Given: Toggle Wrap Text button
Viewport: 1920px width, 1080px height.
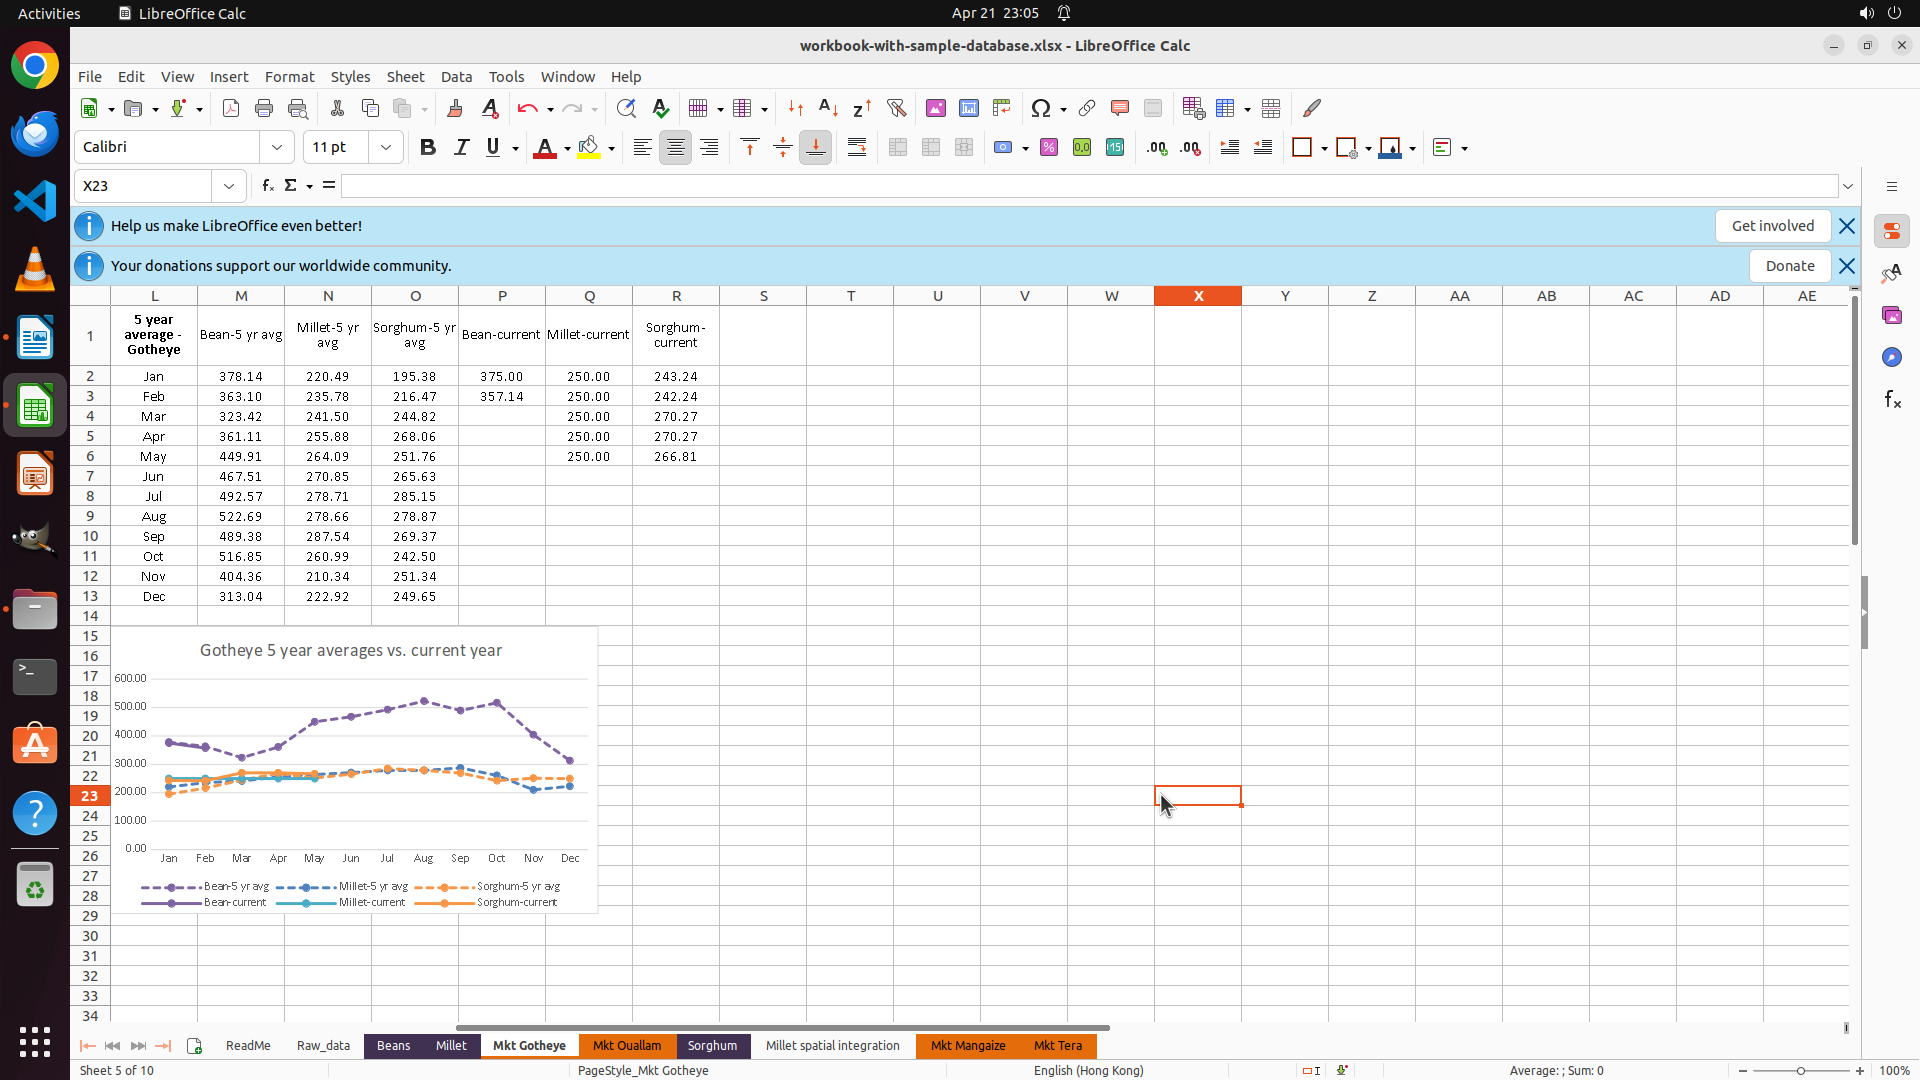Looking at the screenshot, I should 857,147.
